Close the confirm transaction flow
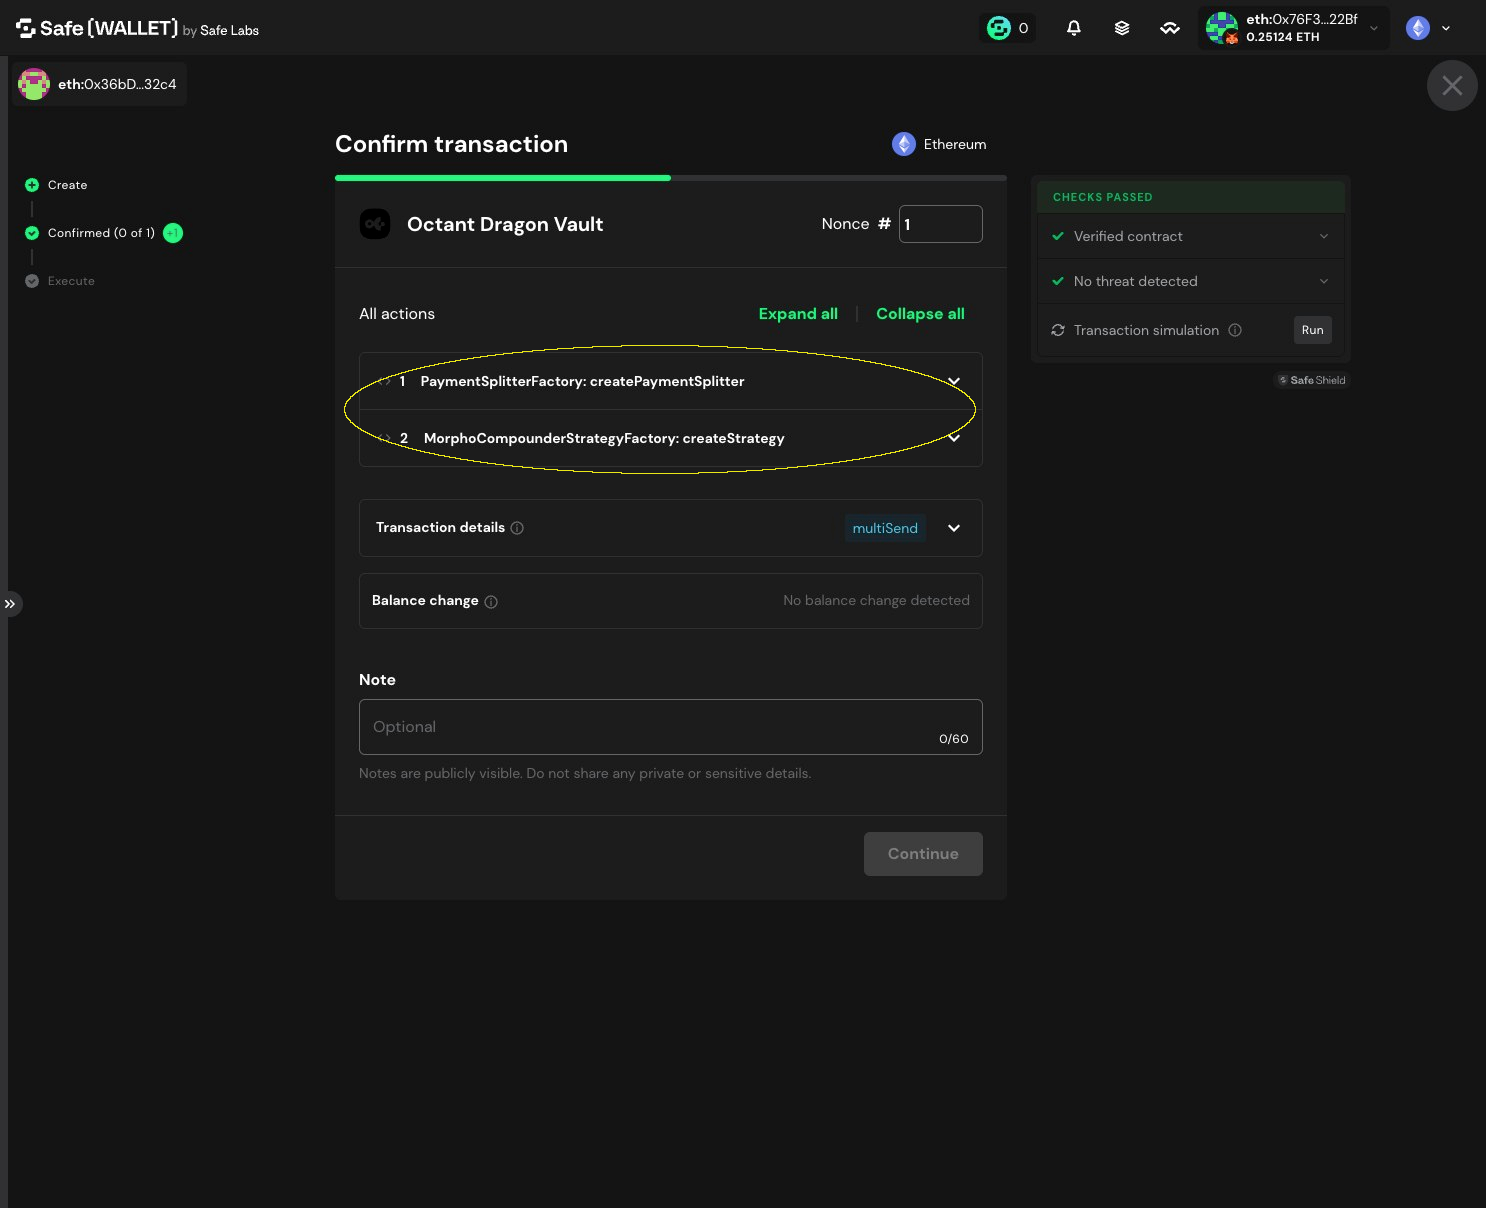This screenshot has height=1208, width=1486. pos(1452,86)
